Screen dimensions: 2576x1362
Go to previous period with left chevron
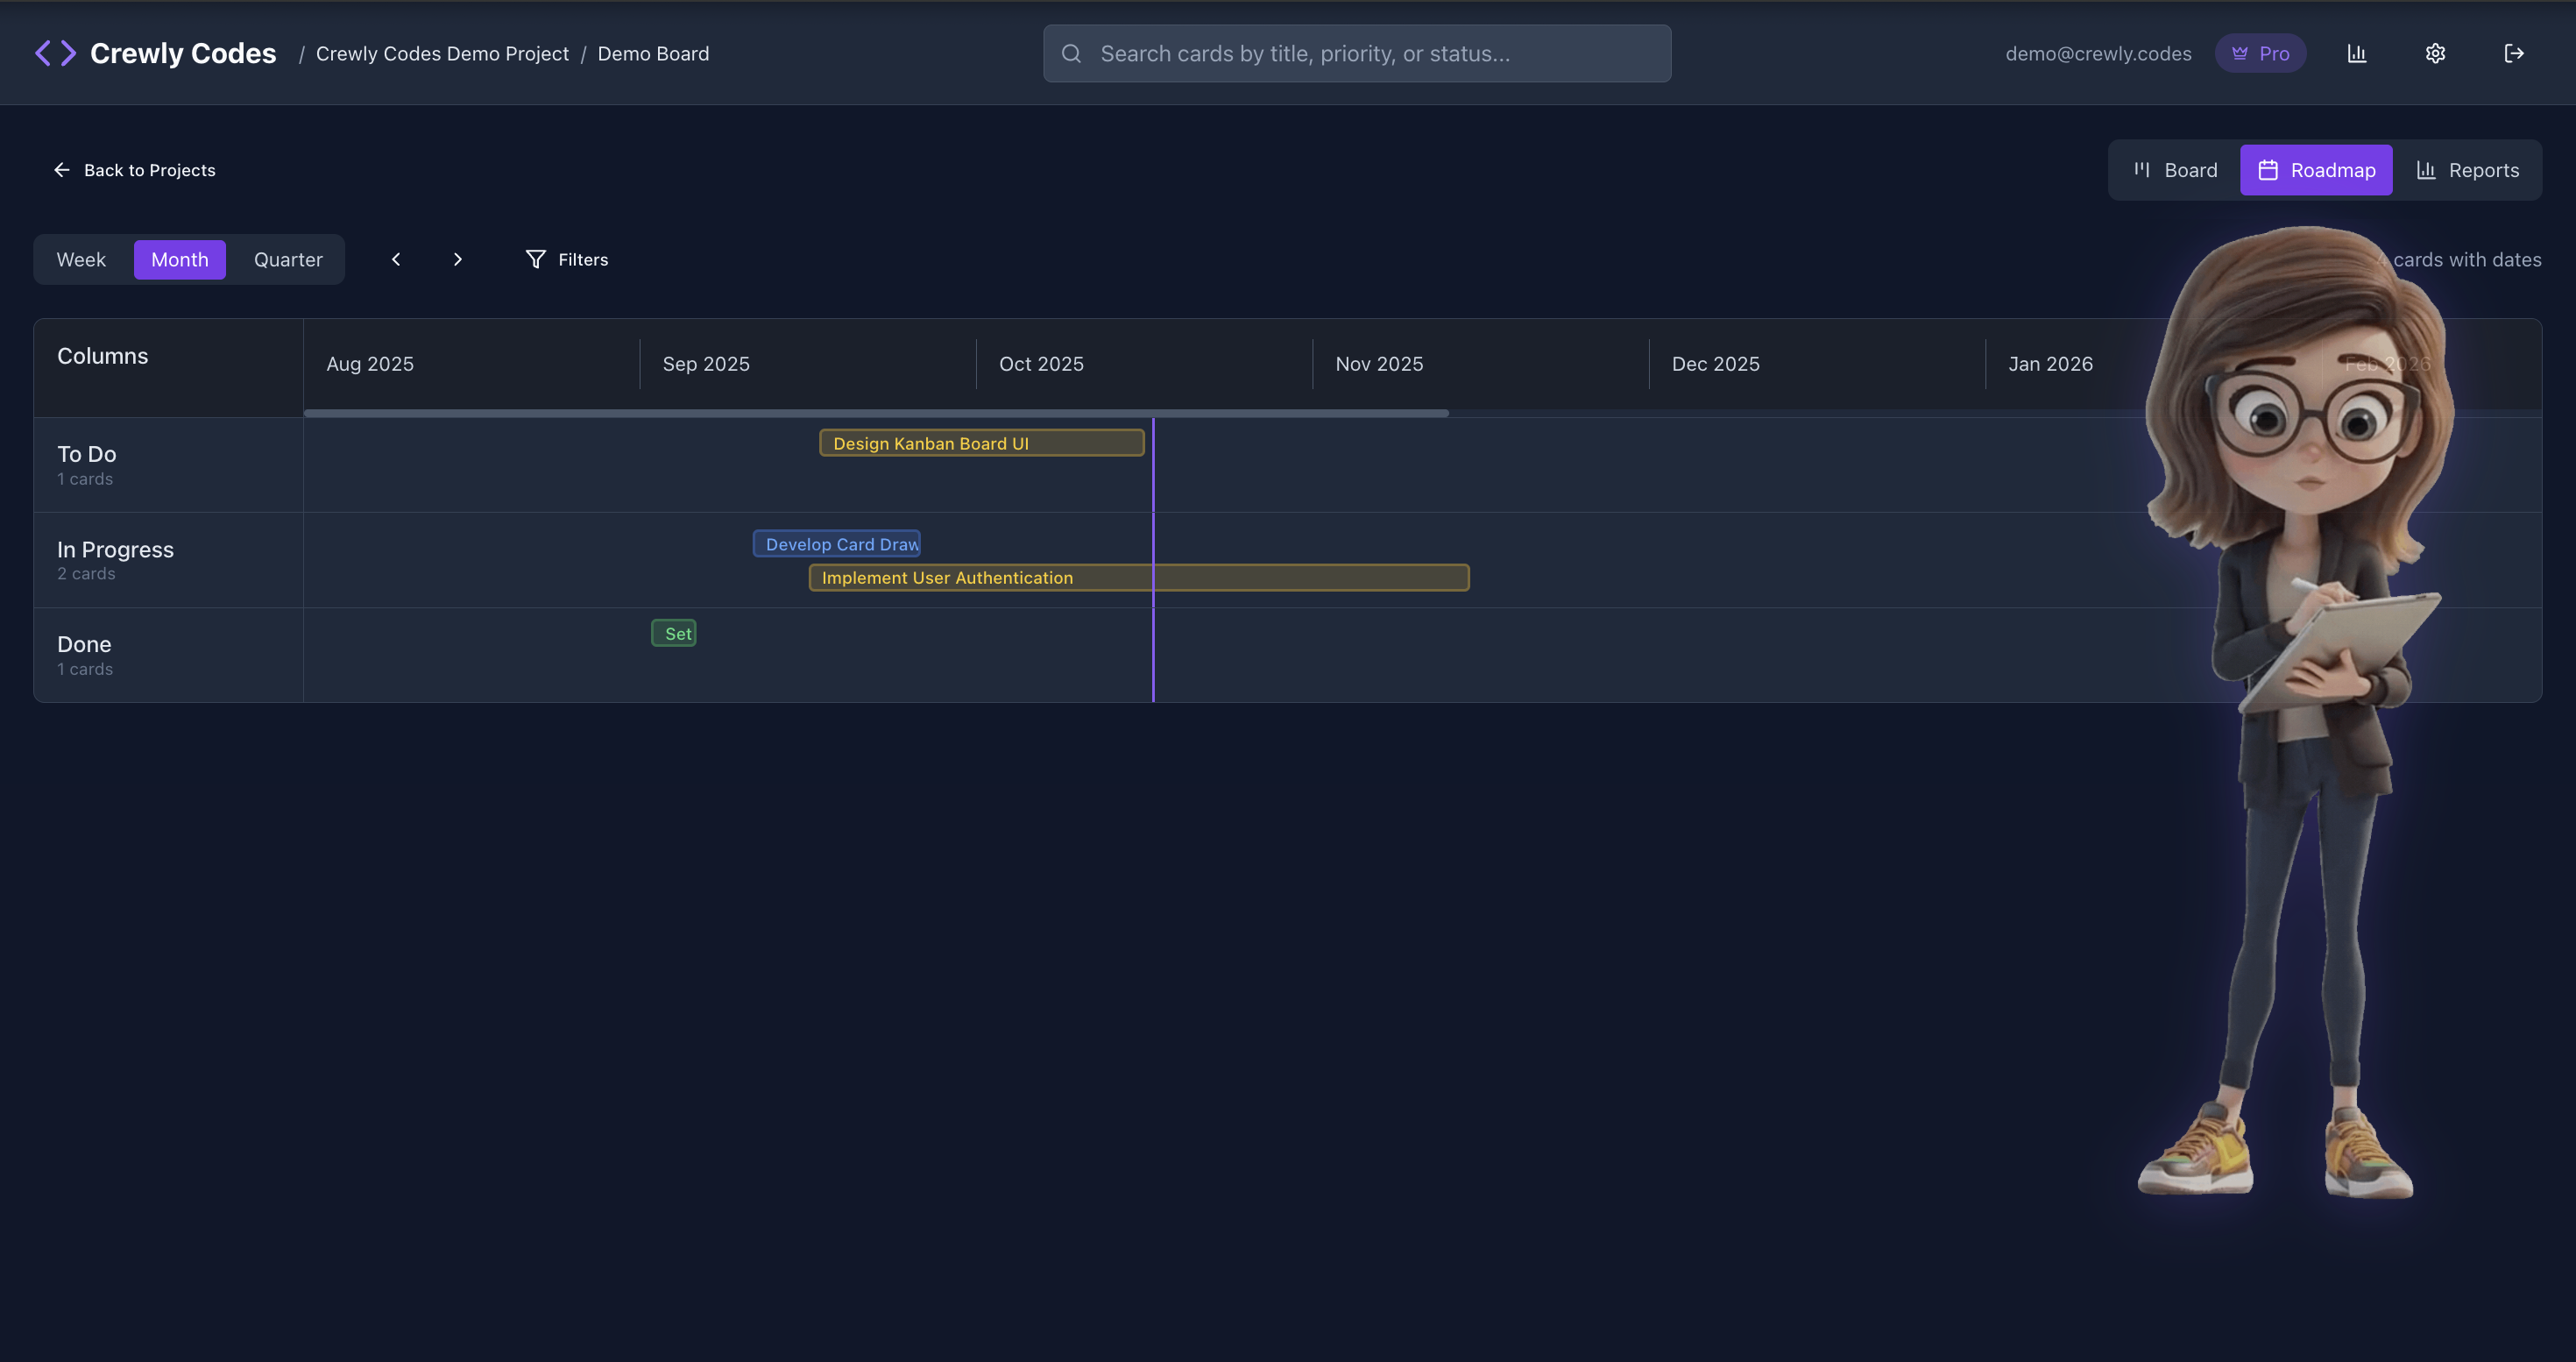[396, 259]
